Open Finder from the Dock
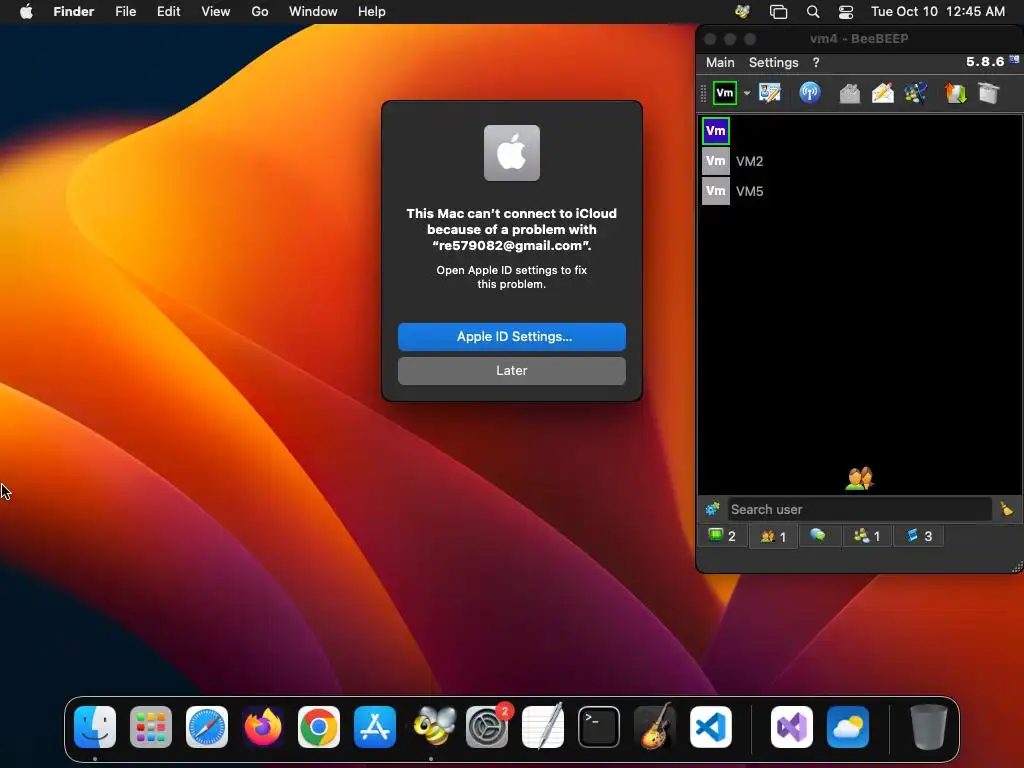The image size is (1024, 768). point(95,727)
